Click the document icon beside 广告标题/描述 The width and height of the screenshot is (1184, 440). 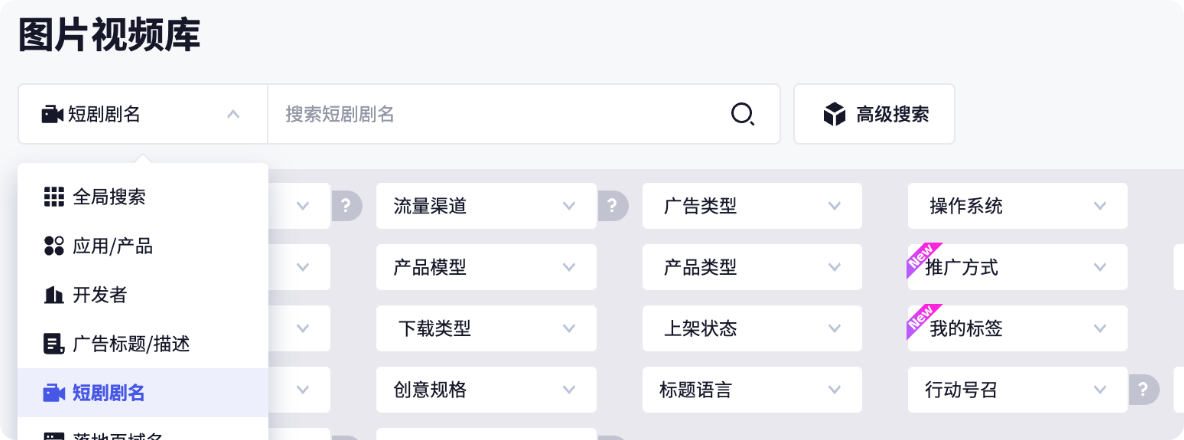point(54,344)
